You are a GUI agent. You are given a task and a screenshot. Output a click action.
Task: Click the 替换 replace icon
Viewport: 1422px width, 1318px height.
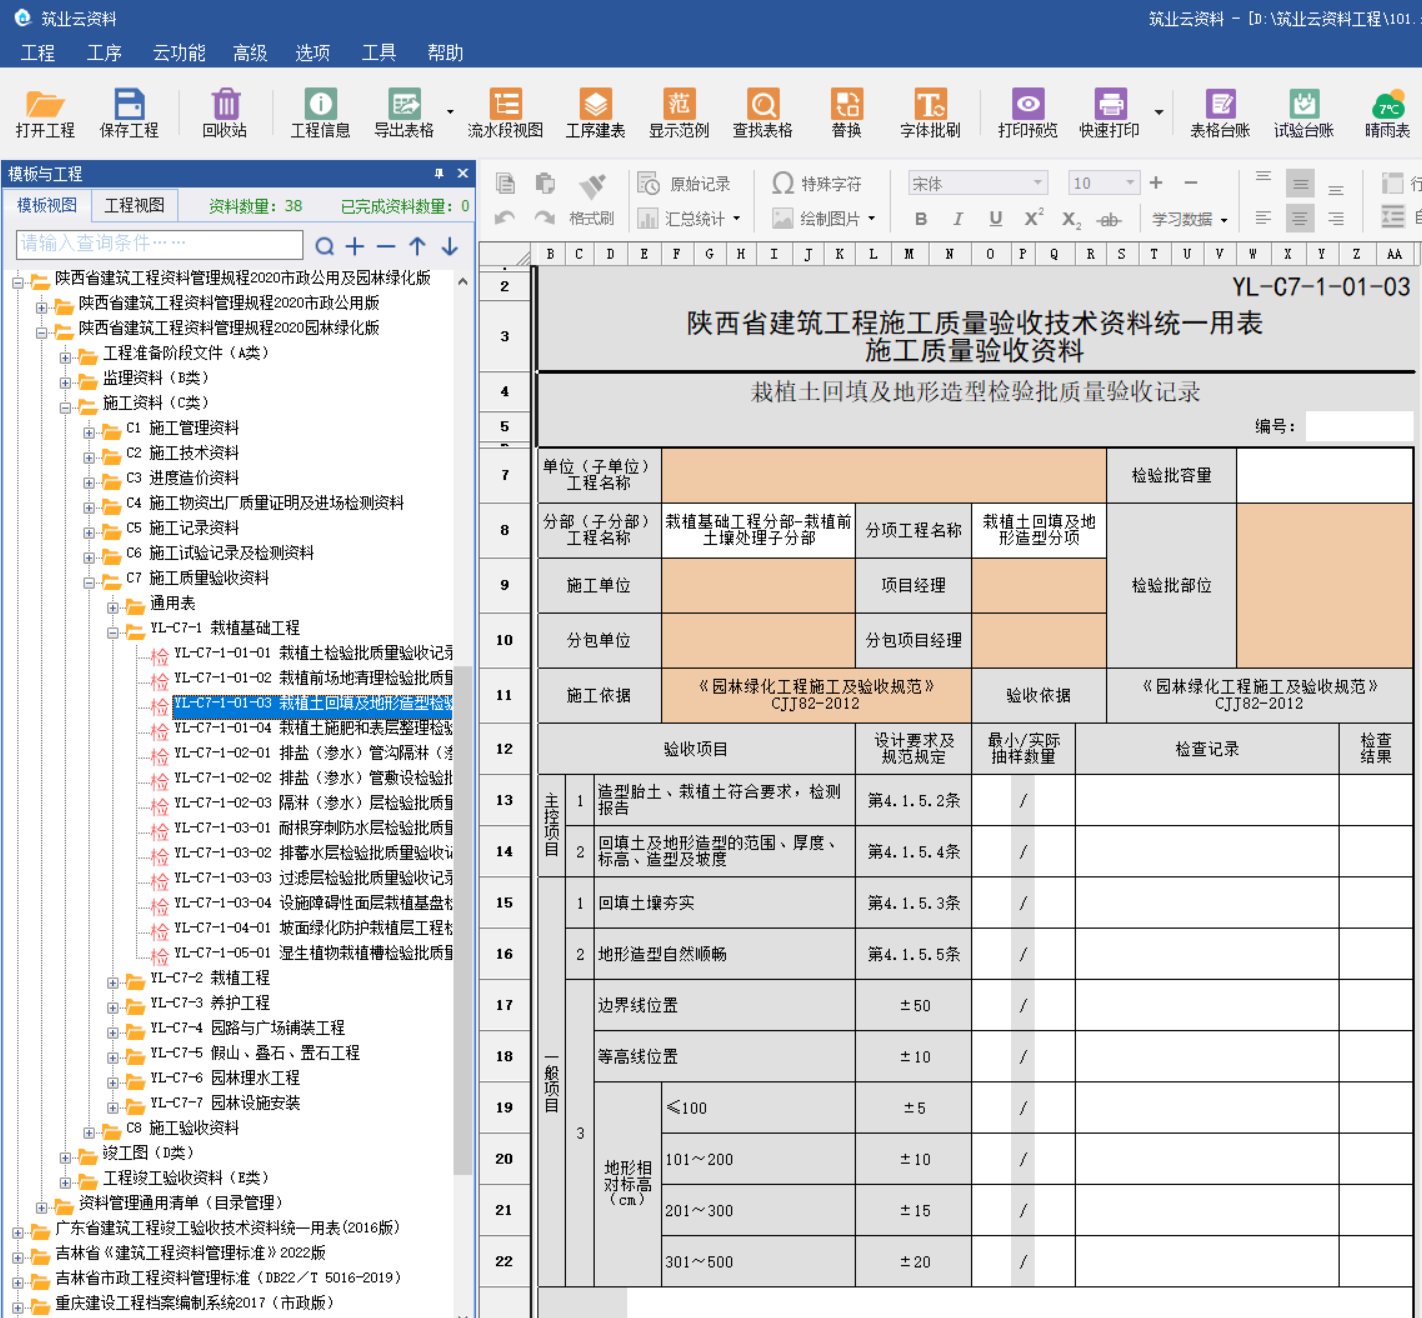(846, 104)
